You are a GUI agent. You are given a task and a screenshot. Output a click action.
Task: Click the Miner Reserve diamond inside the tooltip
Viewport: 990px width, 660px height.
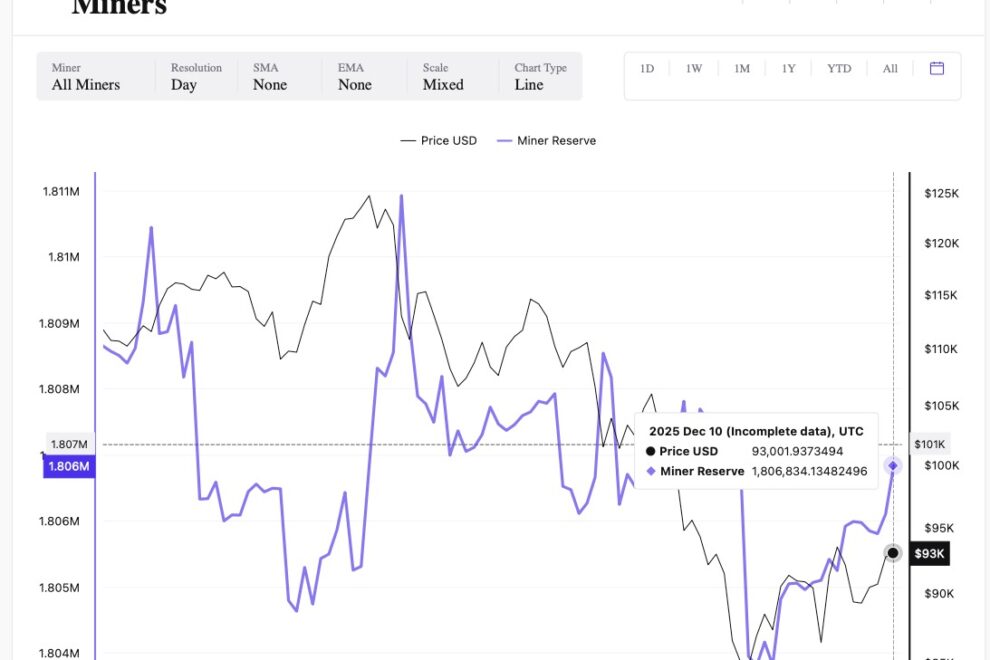click(652, 471)
